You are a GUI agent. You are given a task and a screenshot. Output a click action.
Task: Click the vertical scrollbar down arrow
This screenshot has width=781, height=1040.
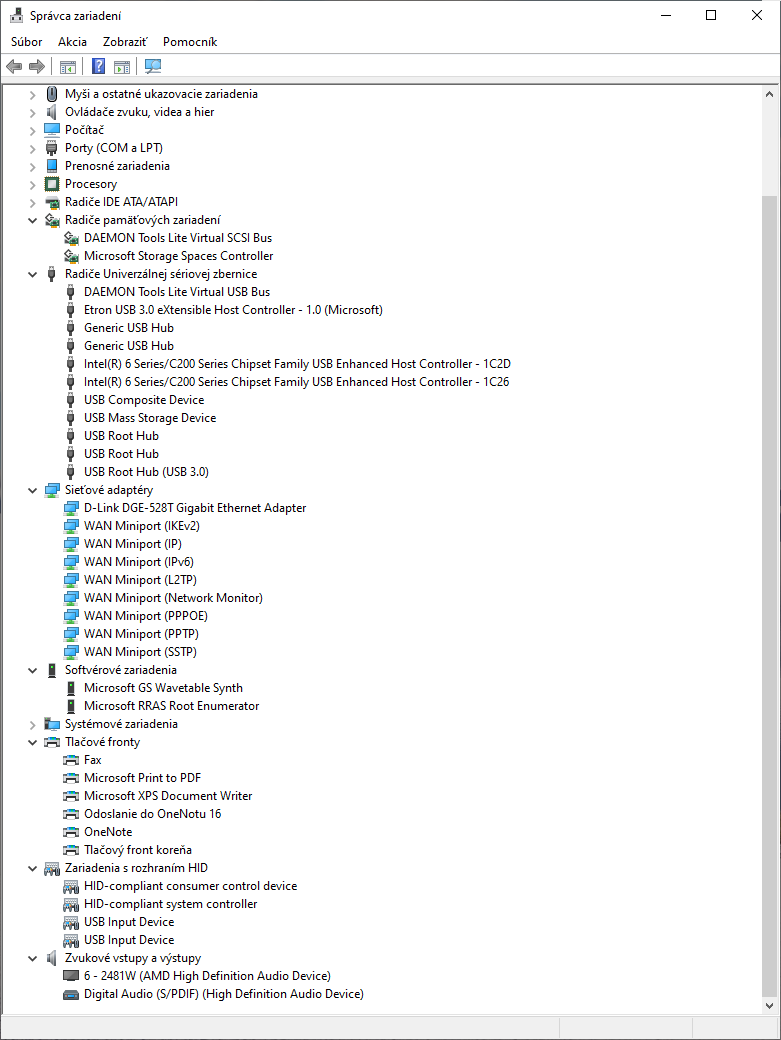[x=769, y=1006]
